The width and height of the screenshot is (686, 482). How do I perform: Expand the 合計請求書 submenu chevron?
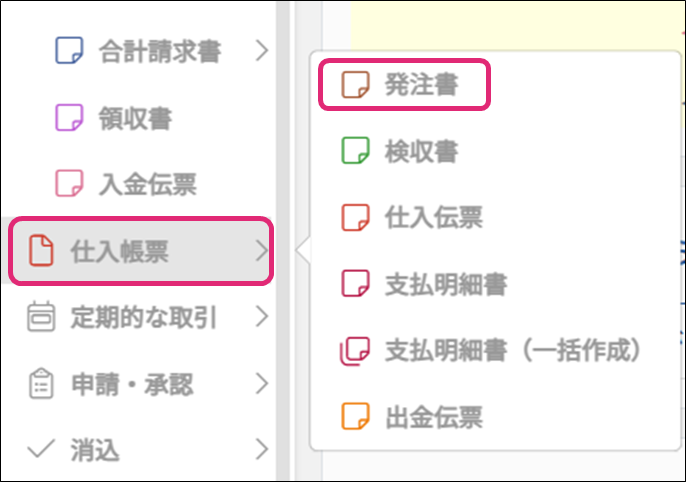point(262,50)
